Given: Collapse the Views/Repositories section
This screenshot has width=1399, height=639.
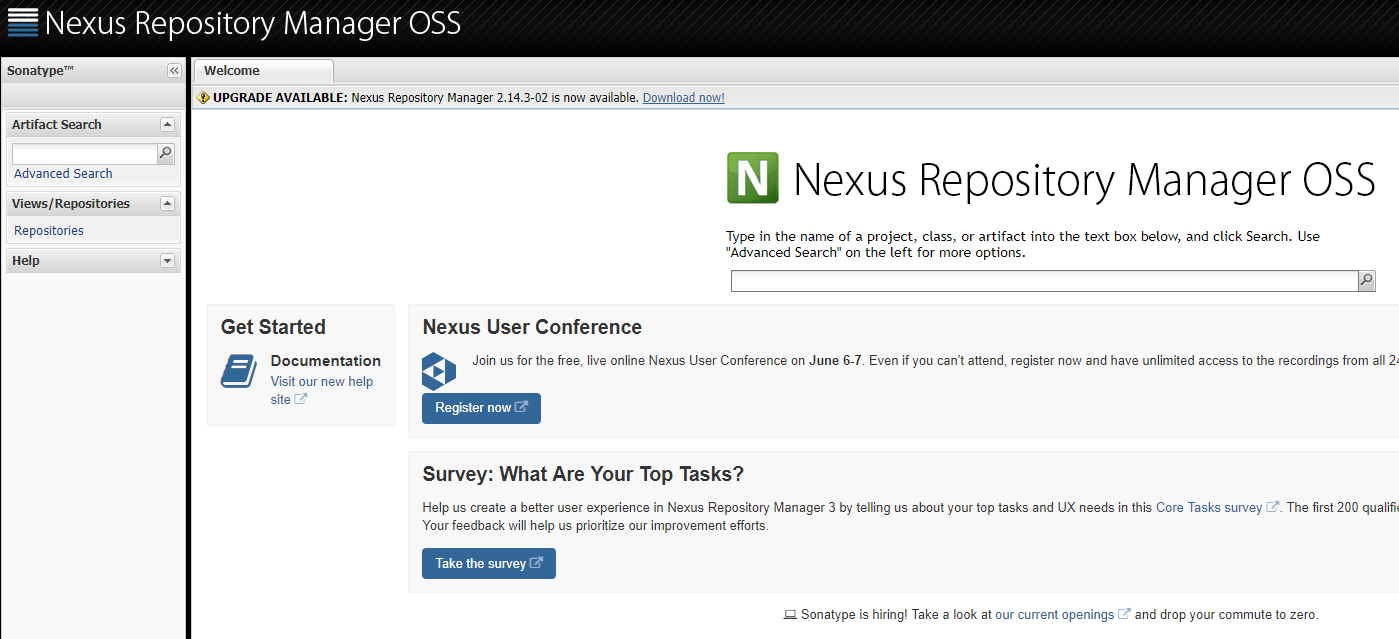Looking at the screenshot, I should (x=167, y=204).
